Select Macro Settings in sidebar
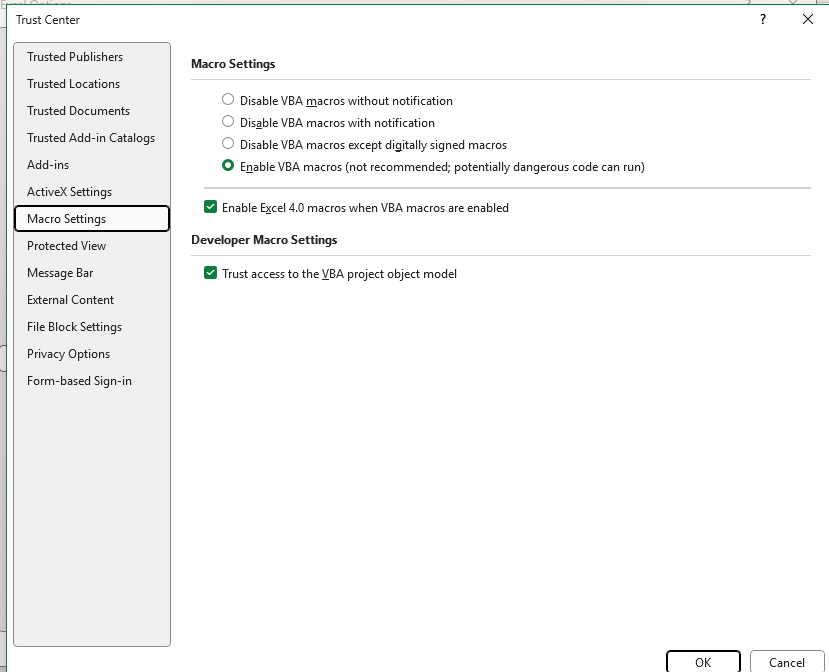 point(92,218)
